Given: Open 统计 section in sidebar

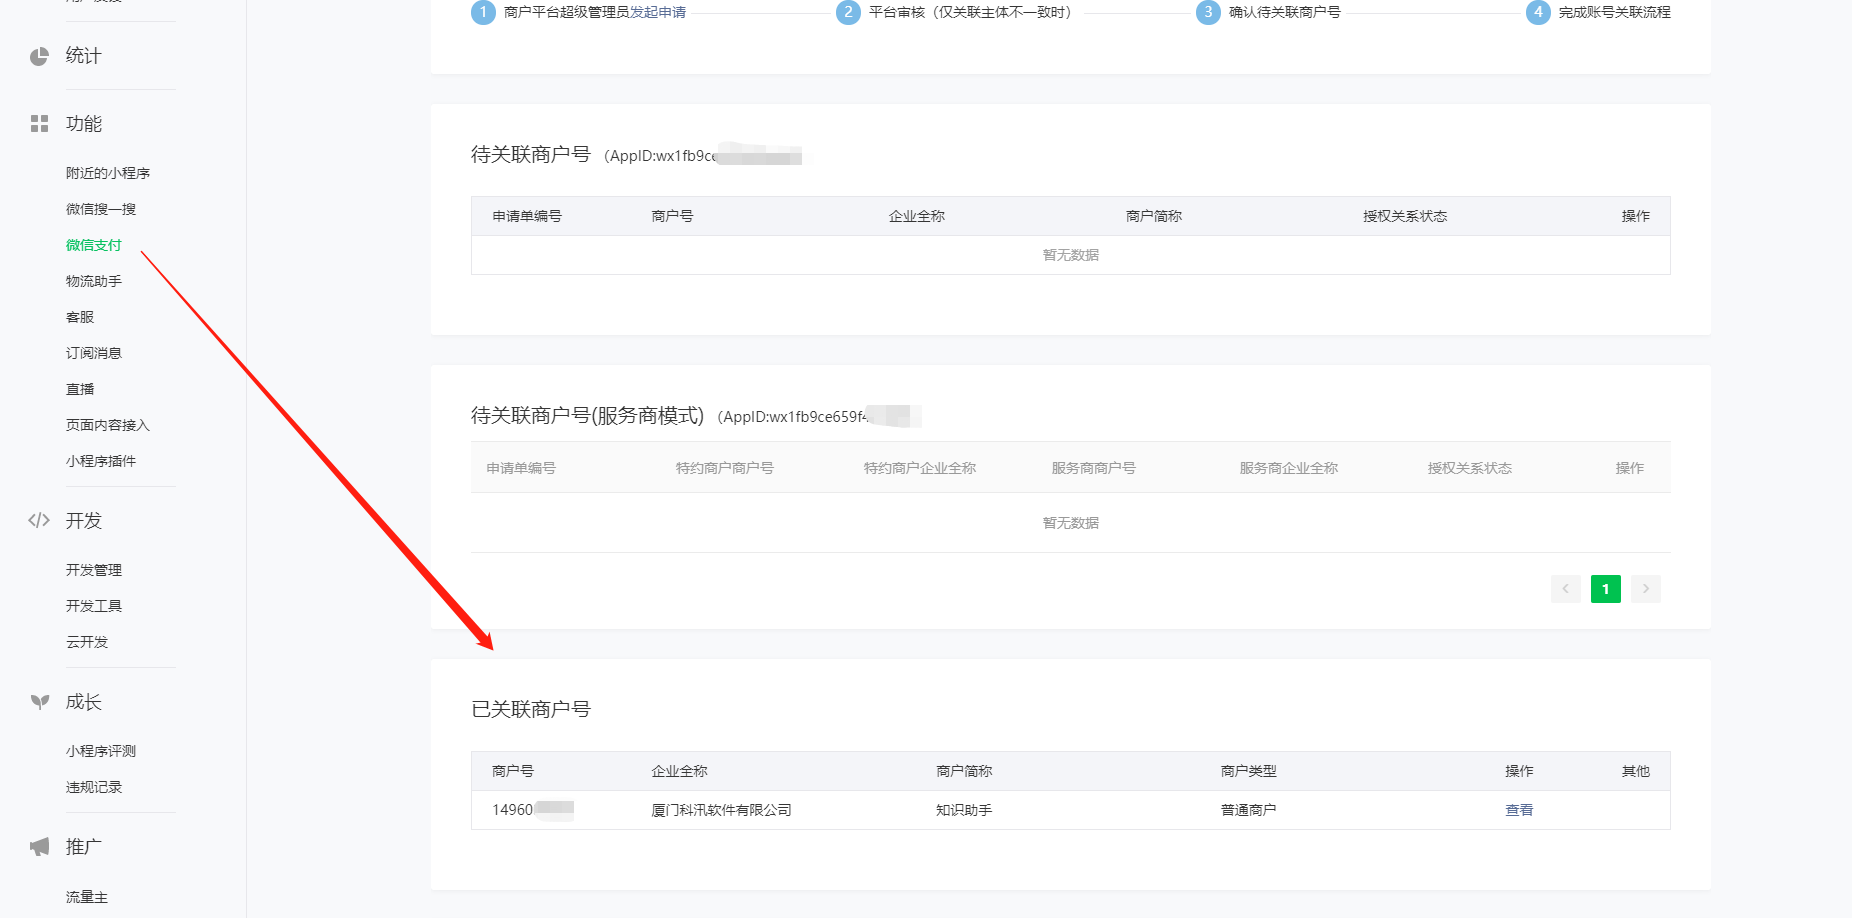Looking at the screenshot, I should tap(84, 56).
